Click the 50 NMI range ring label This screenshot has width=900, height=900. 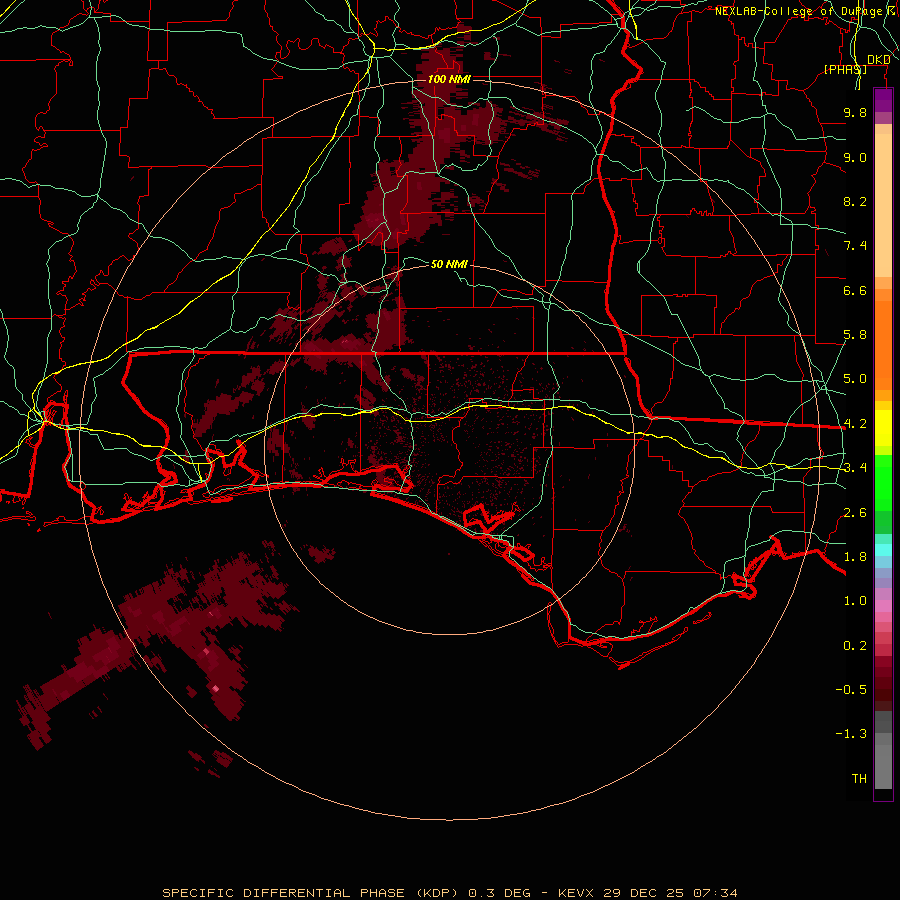pyautogui.click(x=449, y=264)
